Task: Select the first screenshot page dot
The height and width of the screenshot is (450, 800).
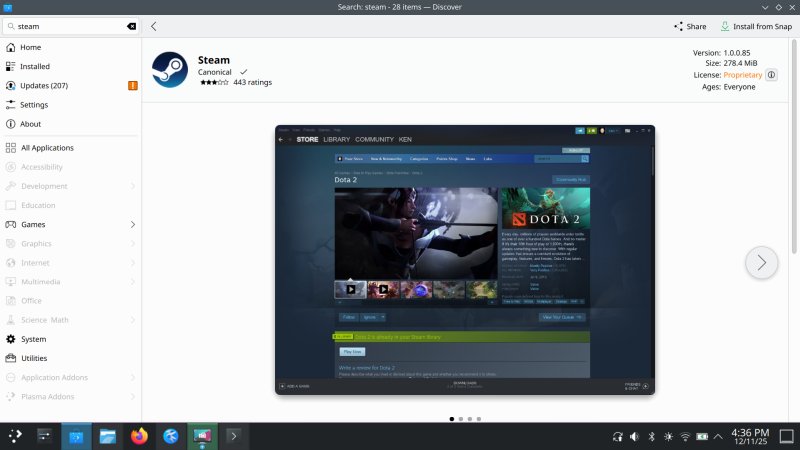Action: pos(452,419)
